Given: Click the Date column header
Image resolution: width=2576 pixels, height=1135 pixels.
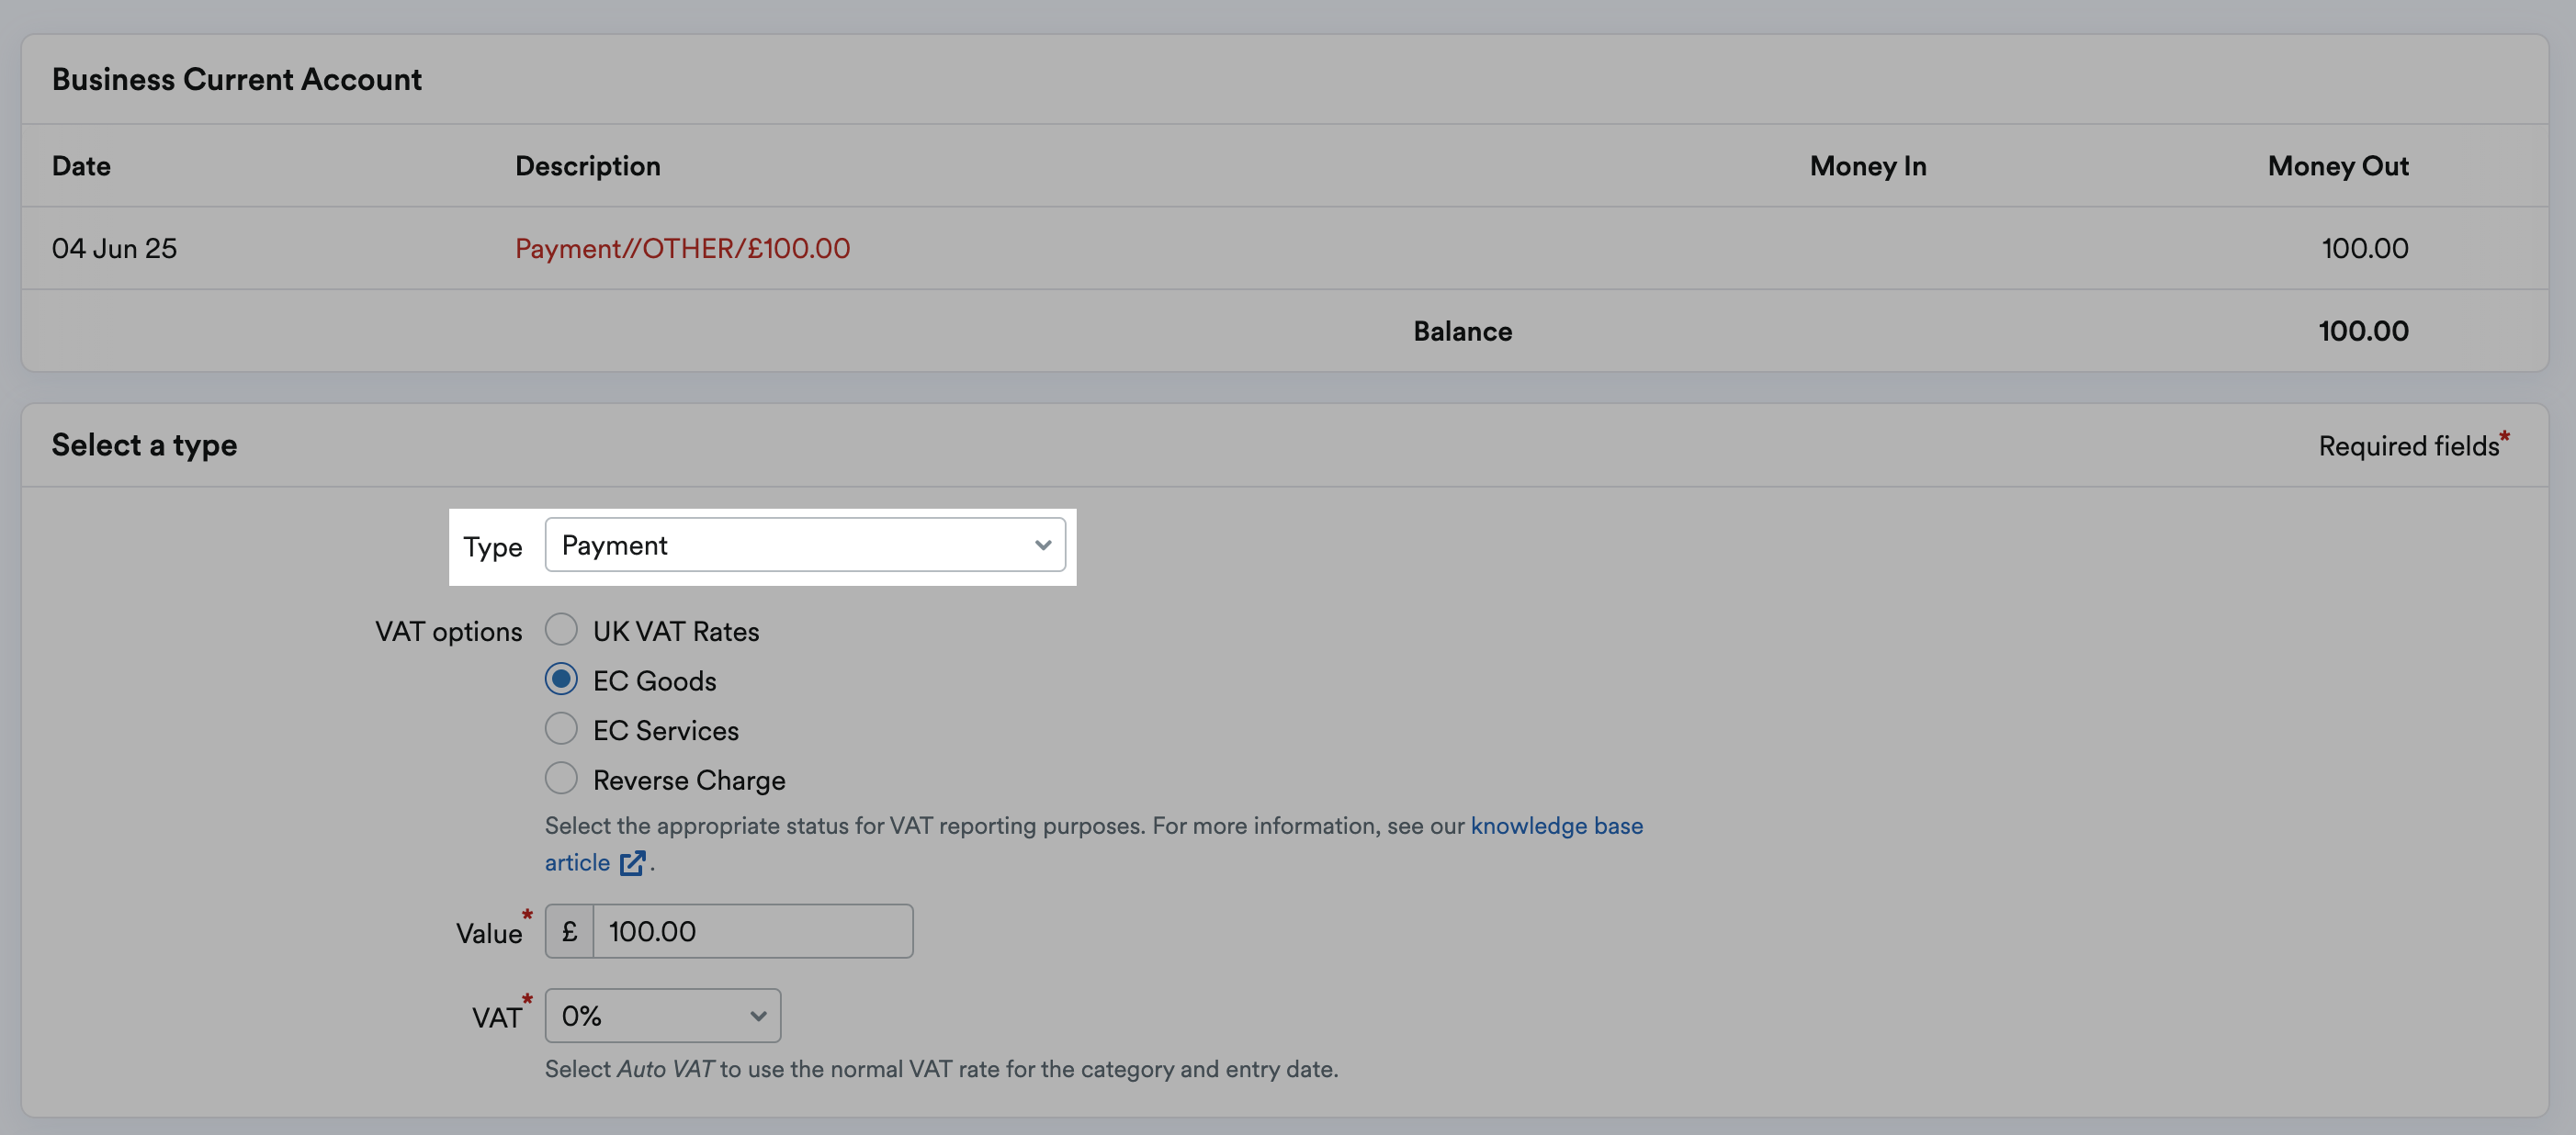Looking at the screenshot, I should click(x=81, y=166).
